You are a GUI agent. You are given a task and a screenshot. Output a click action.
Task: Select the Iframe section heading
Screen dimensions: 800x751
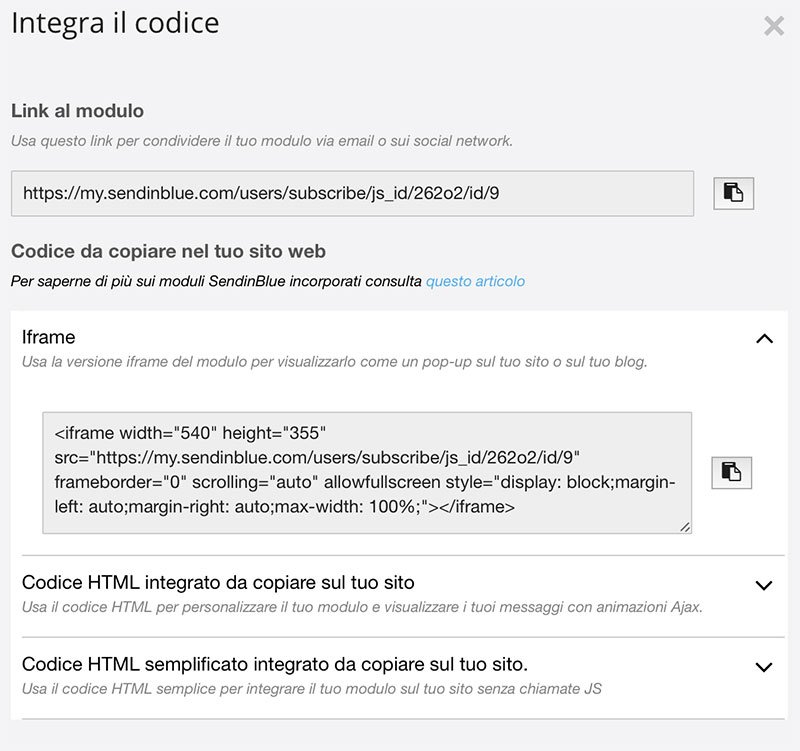pyautogui.click(x=48, y=337)
